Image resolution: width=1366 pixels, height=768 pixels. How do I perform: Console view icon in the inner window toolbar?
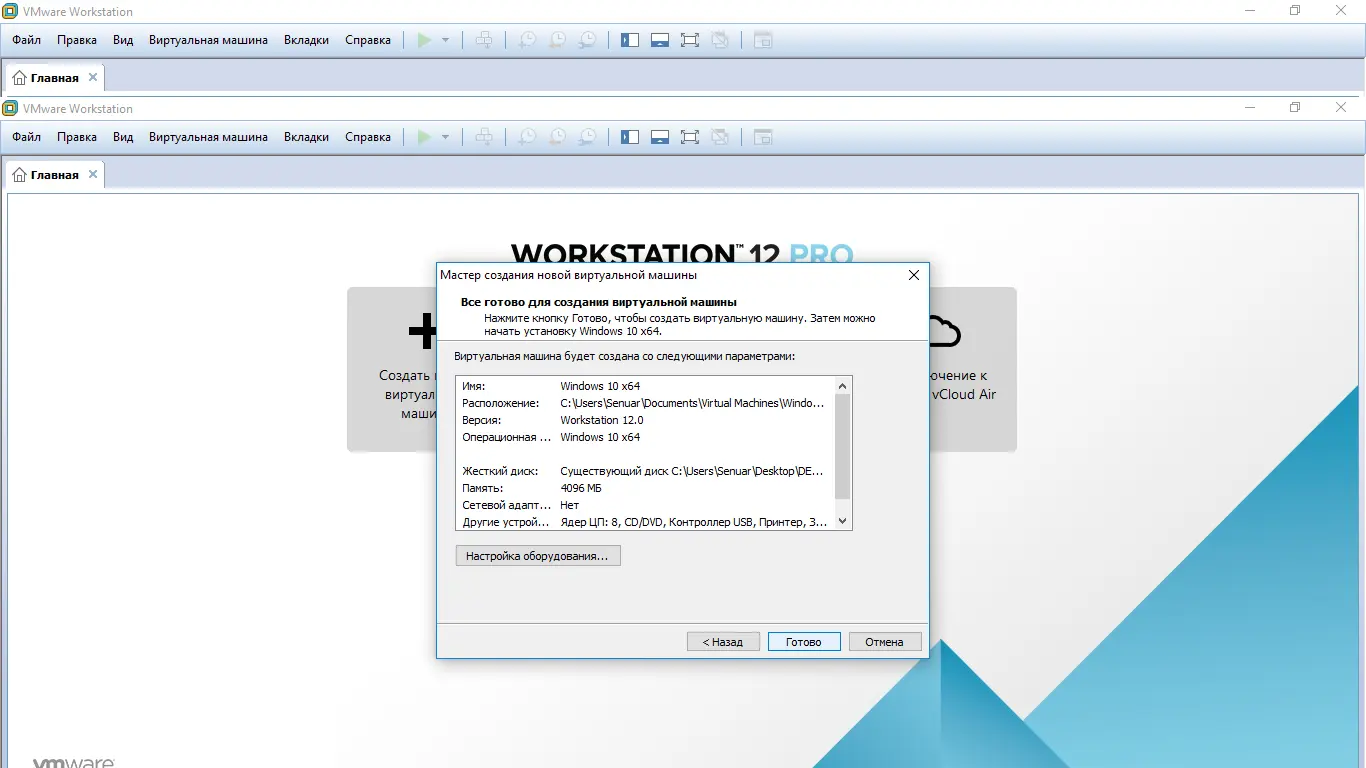point(763,137)
